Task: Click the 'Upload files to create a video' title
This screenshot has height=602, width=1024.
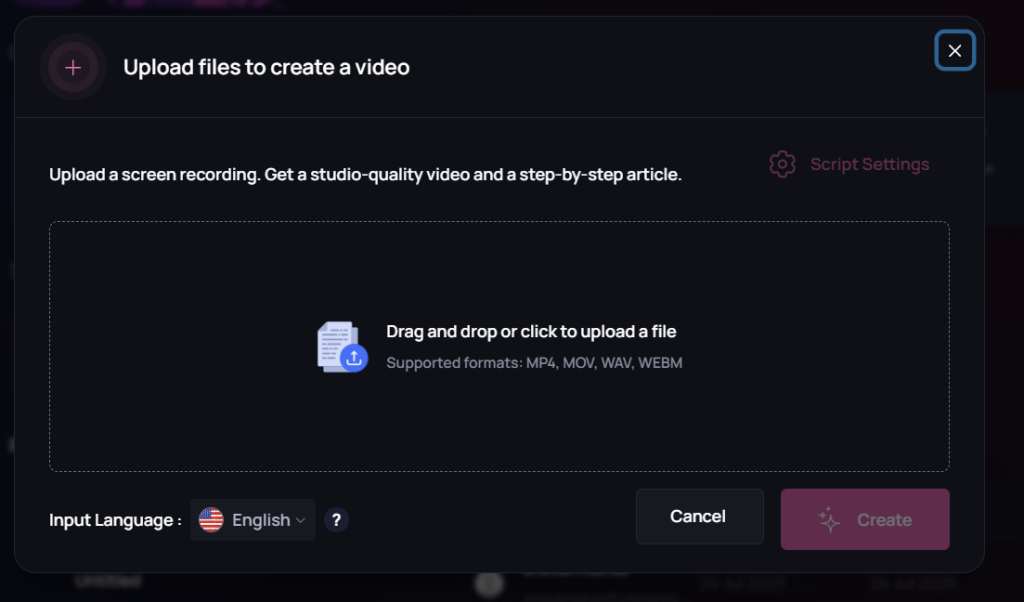Action: (x=266, y=67)
